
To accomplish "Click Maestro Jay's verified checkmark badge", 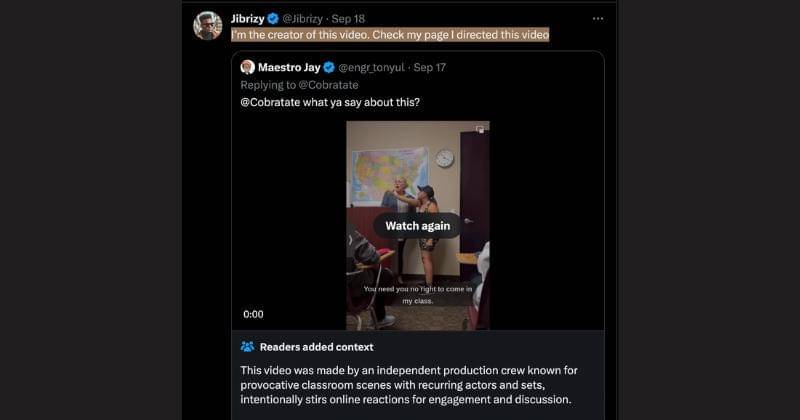I will tap(326, 67).
